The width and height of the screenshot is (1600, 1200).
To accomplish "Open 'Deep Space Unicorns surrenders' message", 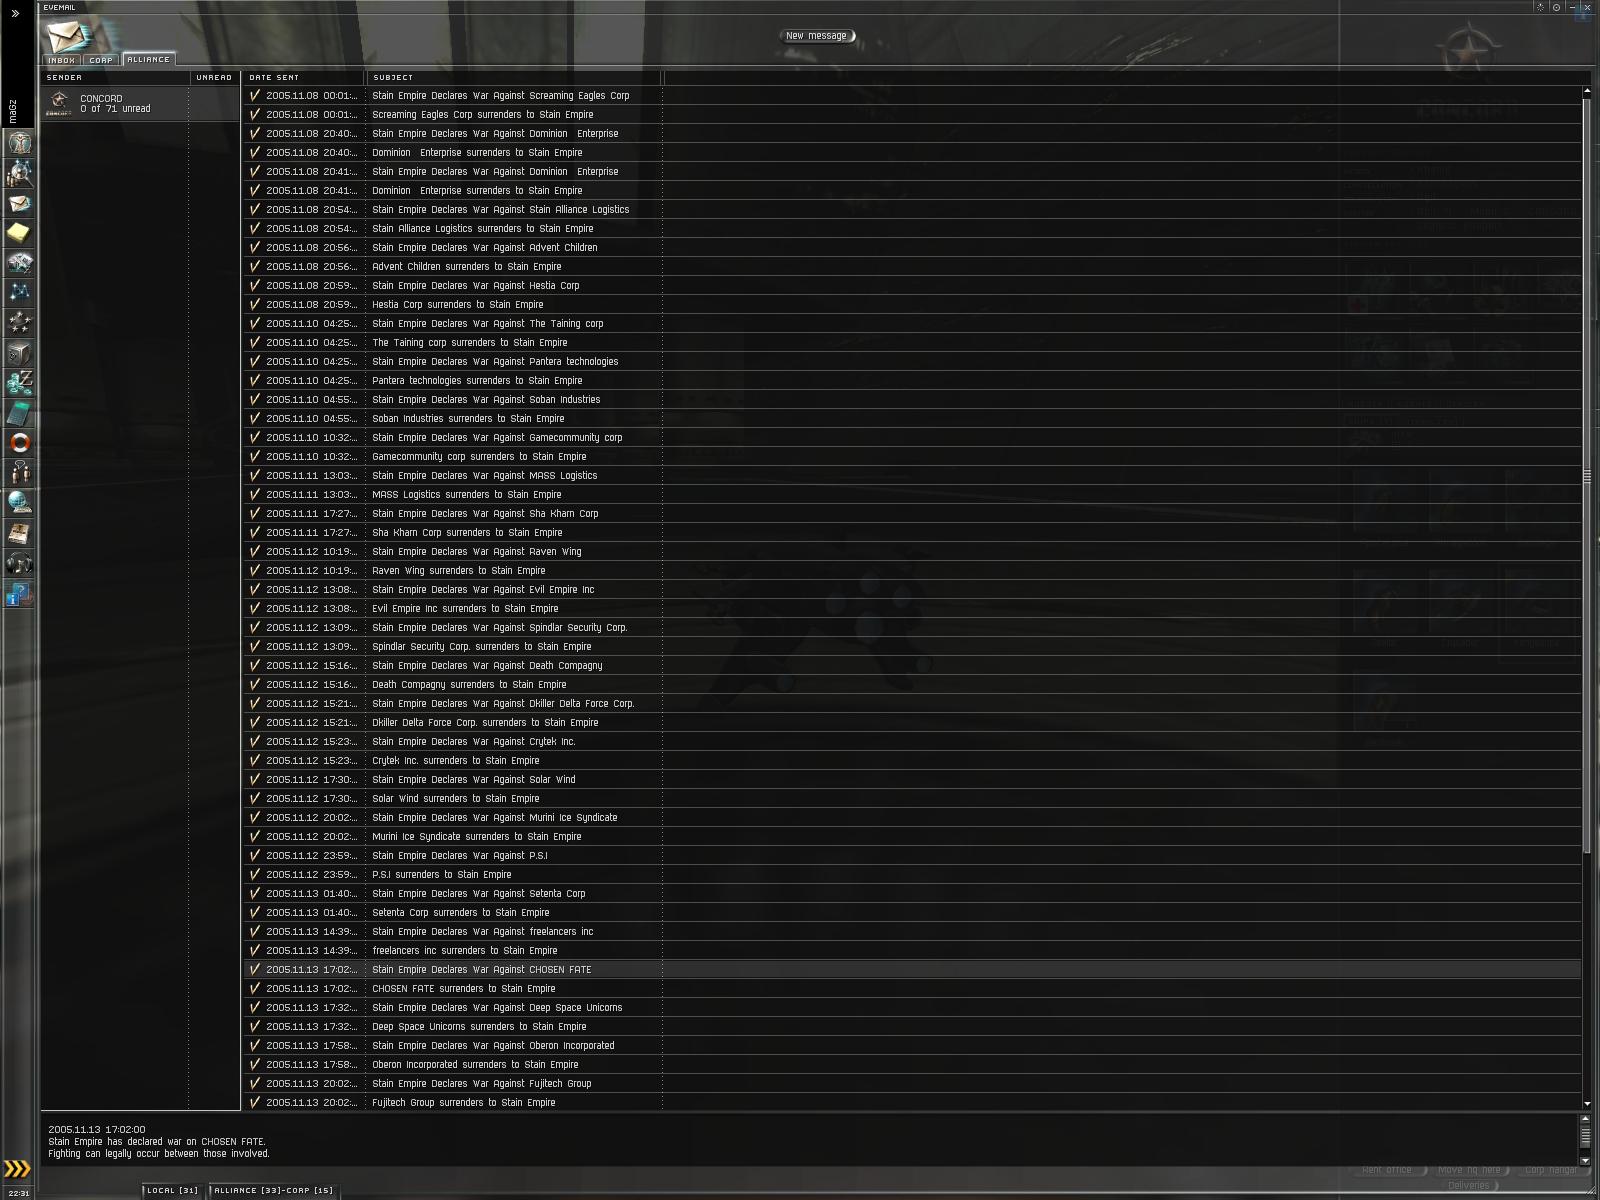I will coord(913,1027).
